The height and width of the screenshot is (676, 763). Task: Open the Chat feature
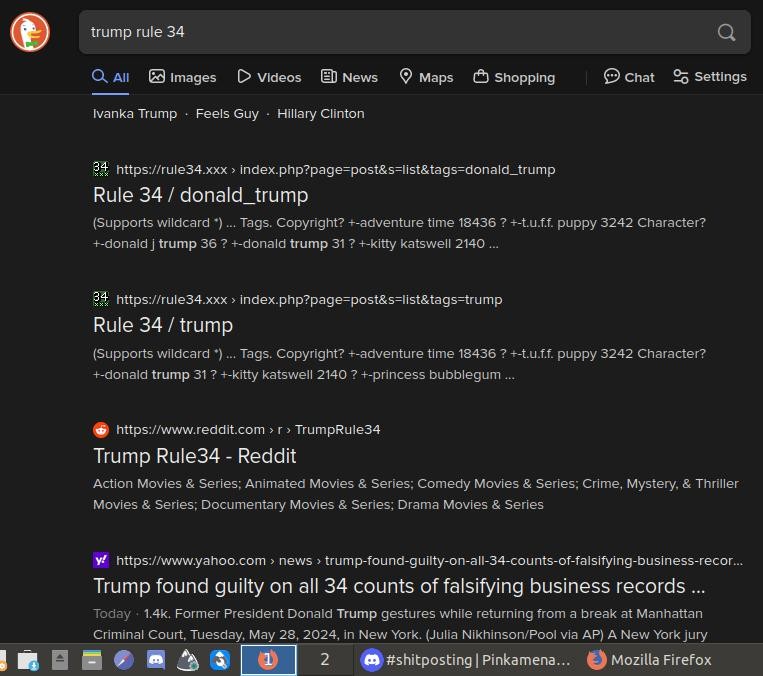pos(629,77)
